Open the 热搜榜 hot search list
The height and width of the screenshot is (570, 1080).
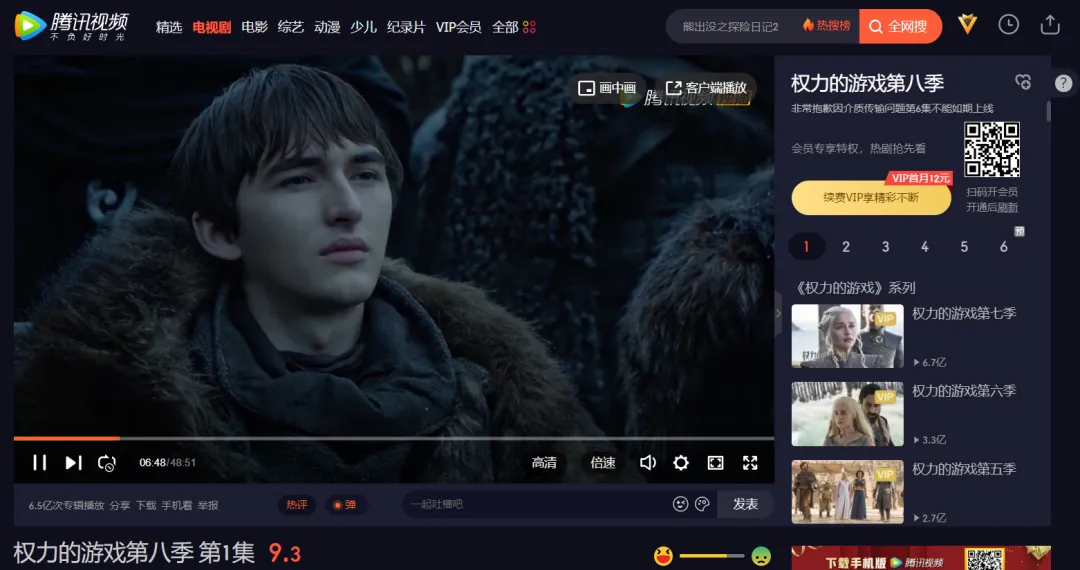coord(827,26)
